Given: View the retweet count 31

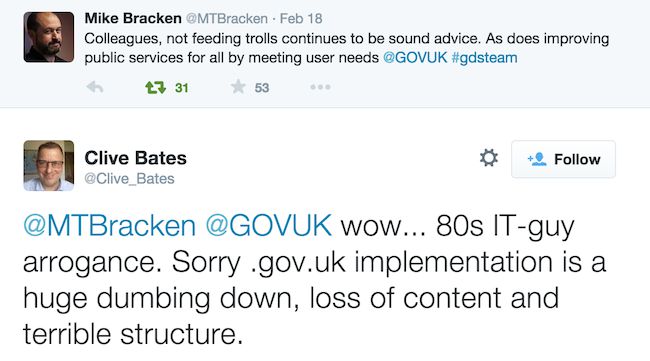Looking at the screenshot, I should 182,88.
